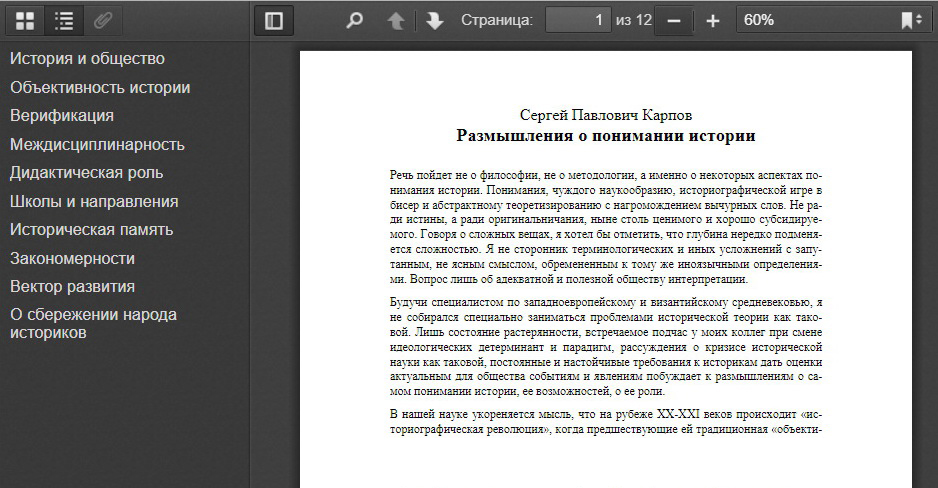Click the Страница: label
The width and height of the screenshot is (938, 488).
pos(497,20)
